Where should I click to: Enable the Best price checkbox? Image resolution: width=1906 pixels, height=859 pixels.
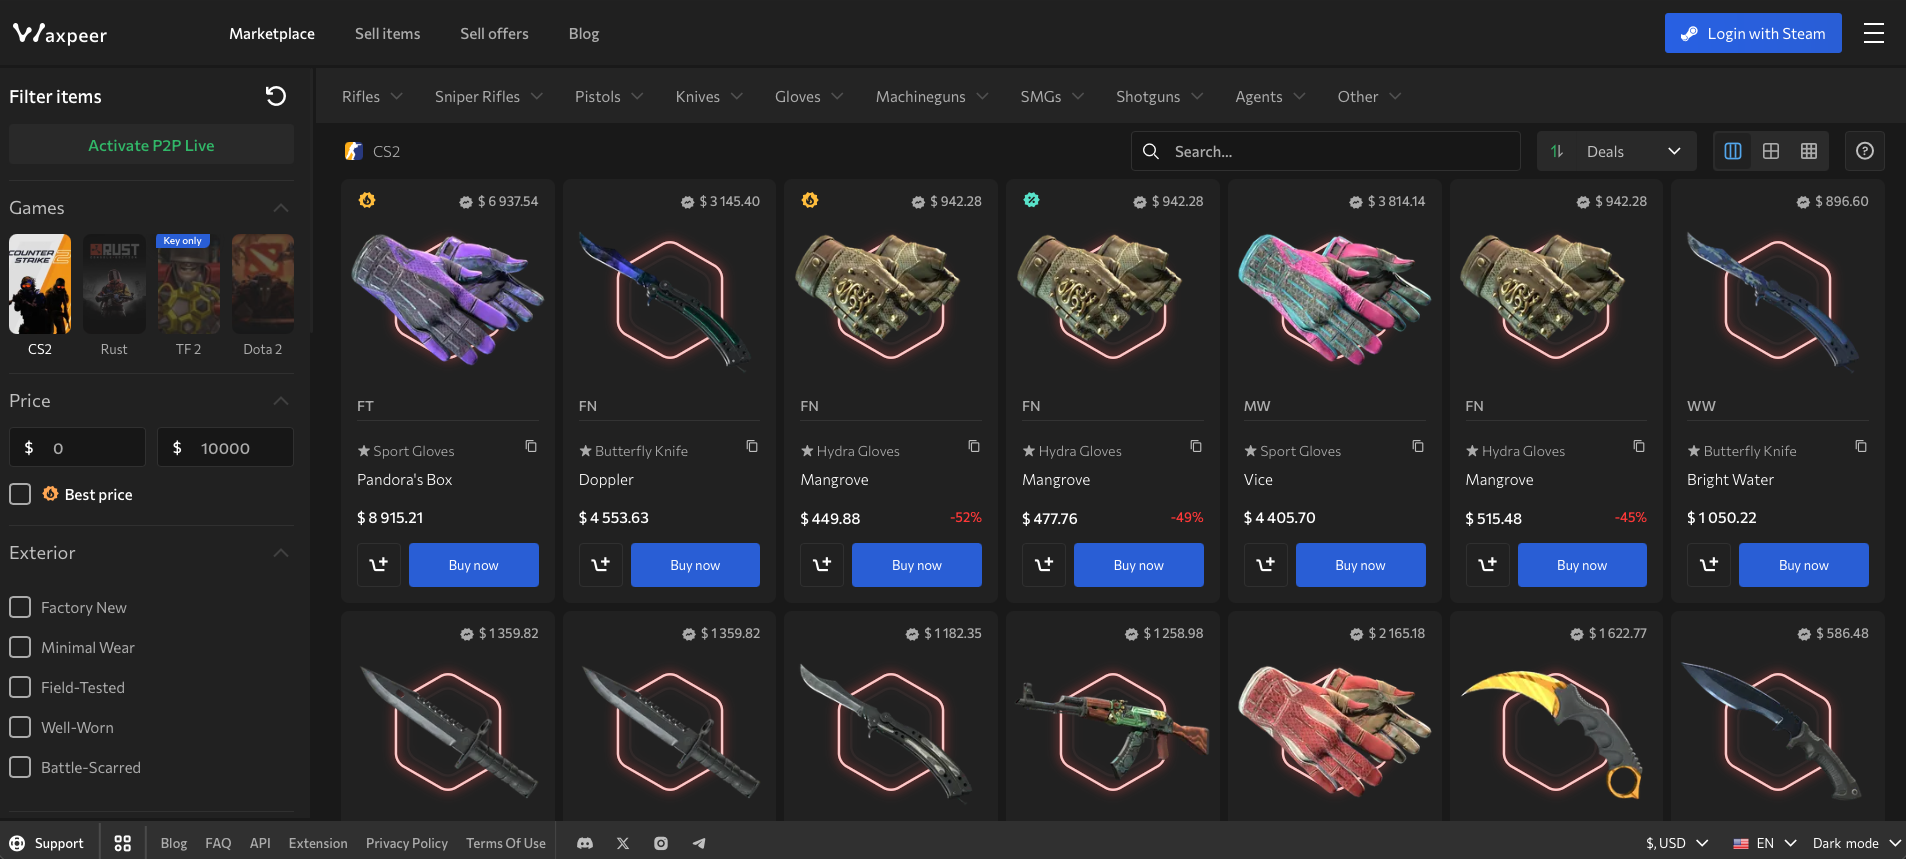[20, 494]
